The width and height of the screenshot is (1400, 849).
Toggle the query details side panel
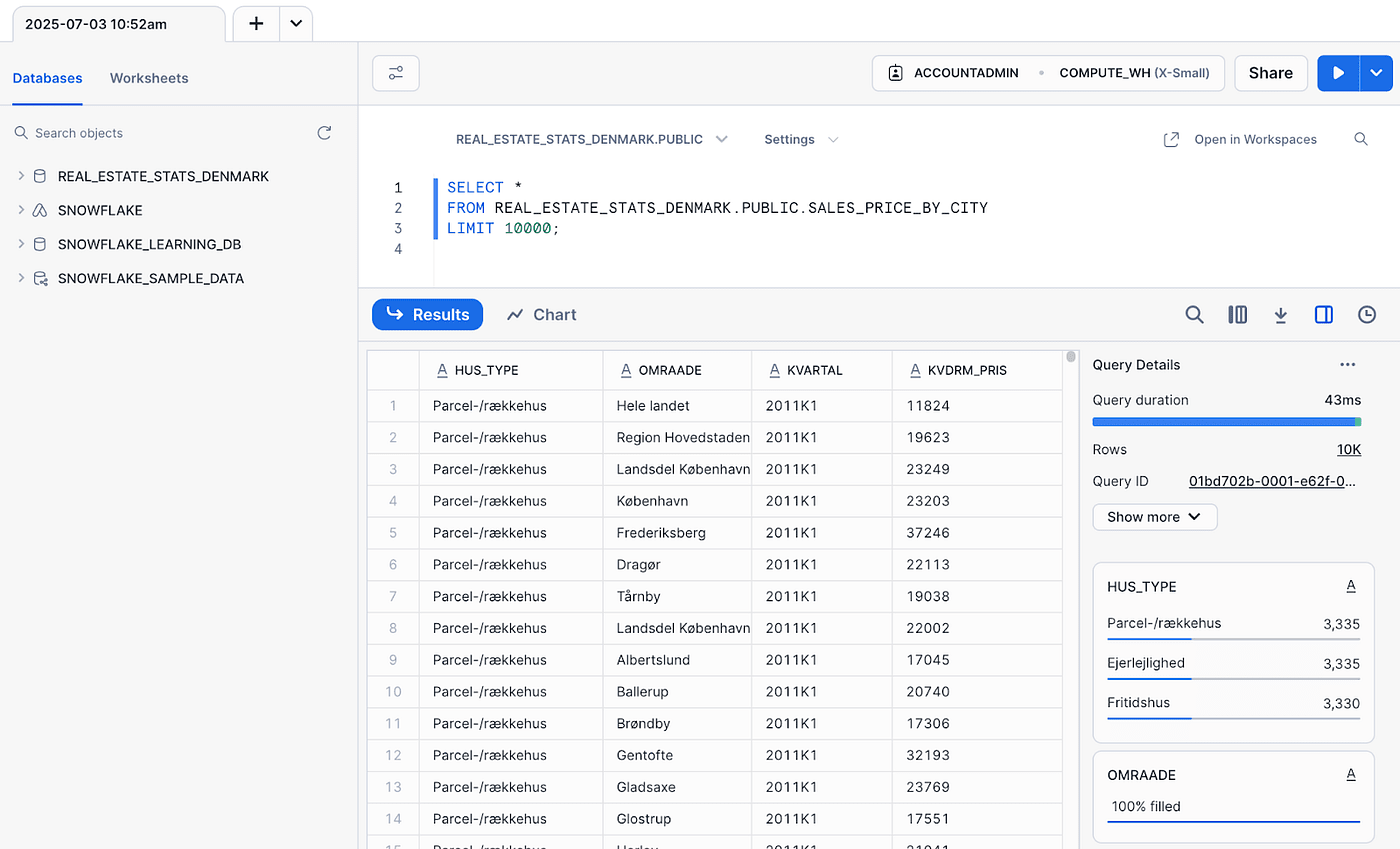coord(1324,315)
